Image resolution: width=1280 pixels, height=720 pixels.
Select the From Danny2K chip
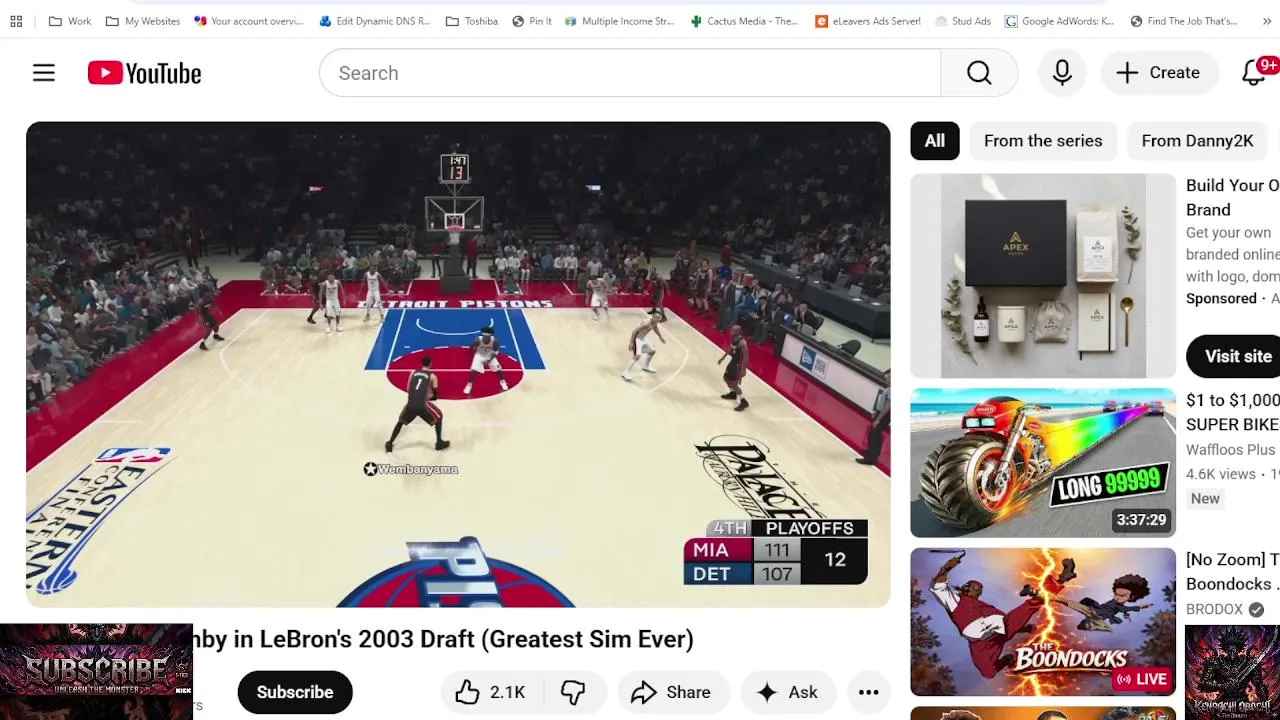[x=1197, y=141]
